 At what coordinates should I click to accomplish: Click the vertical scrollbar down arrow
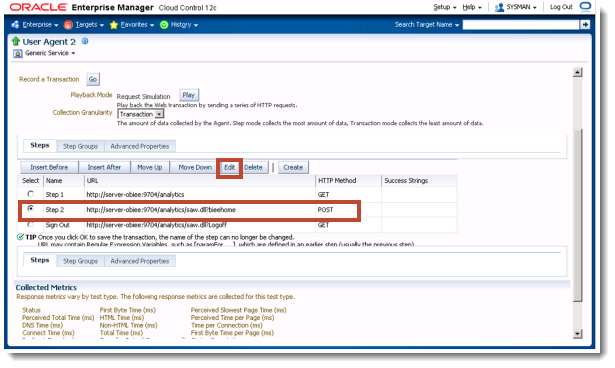point(577,334)
